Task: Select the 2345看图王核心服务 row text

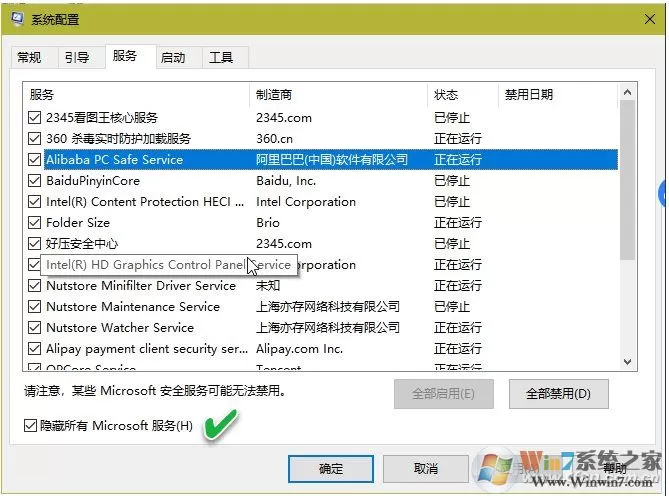Action: [x=102, y=117]
